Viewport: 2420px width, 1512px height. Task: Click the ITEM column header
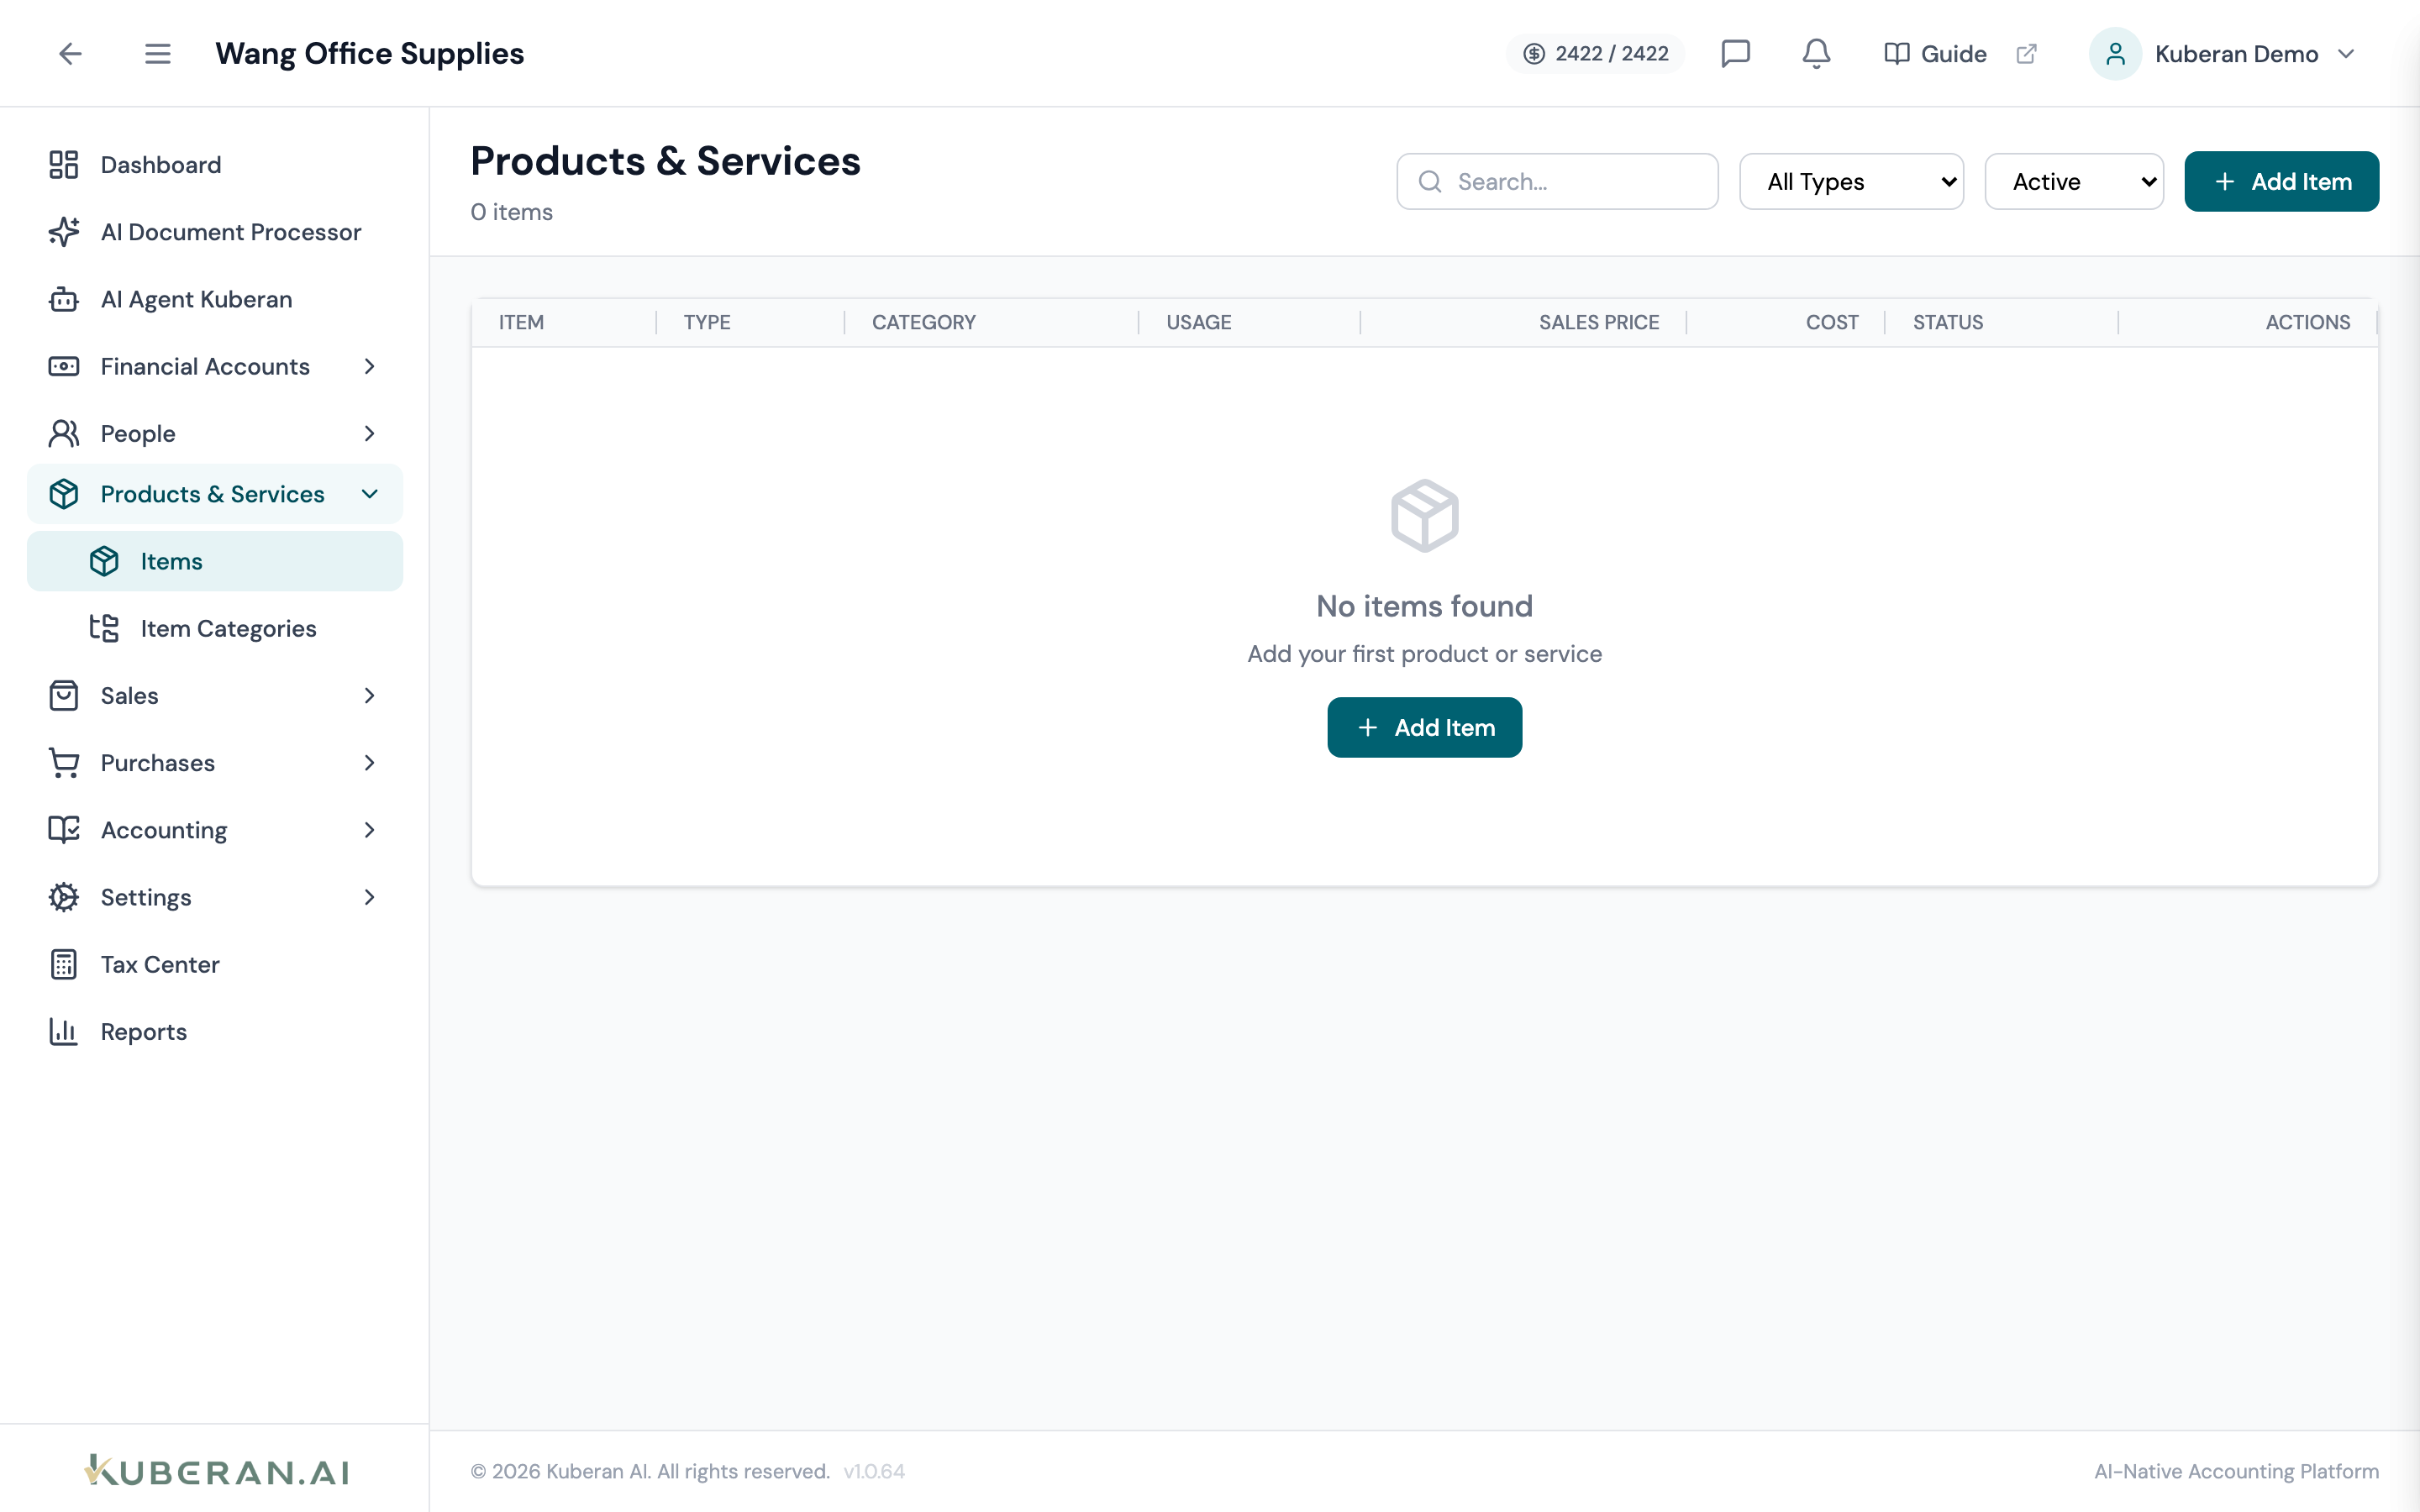point(521,322)
